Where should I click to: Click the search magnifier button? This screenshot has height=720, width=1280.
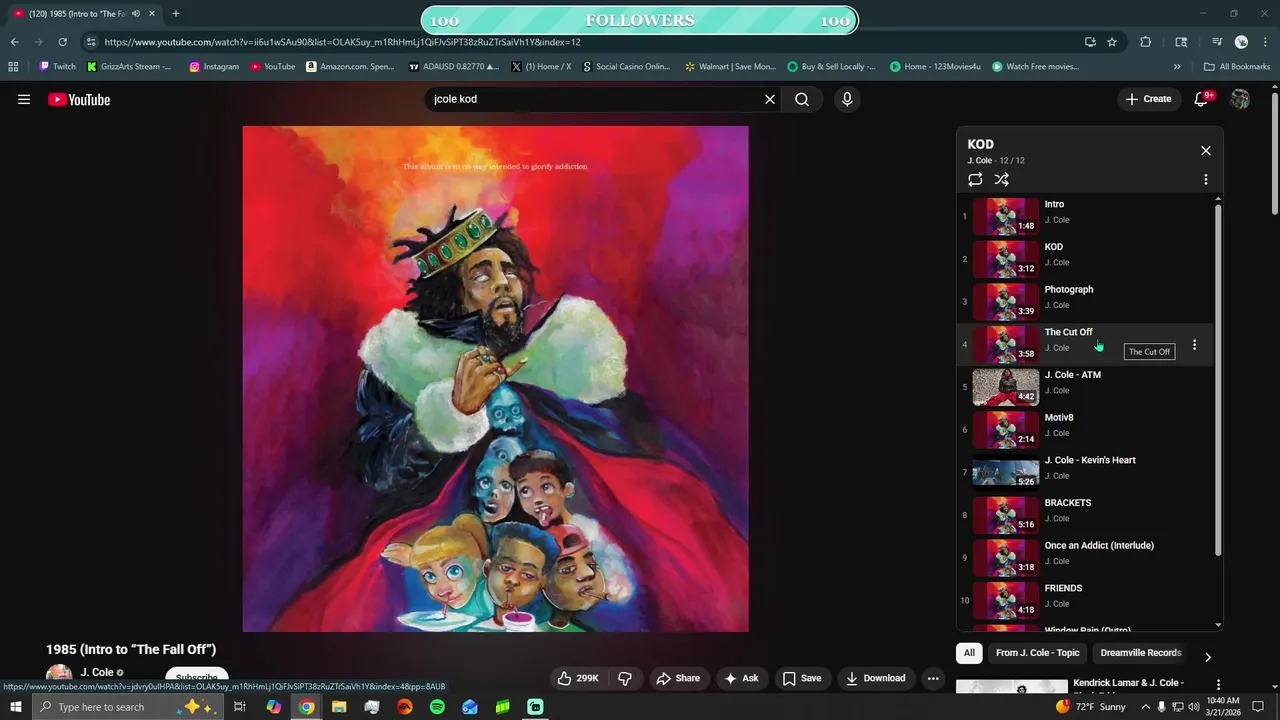pyautogui.click(x=802, y=99)
